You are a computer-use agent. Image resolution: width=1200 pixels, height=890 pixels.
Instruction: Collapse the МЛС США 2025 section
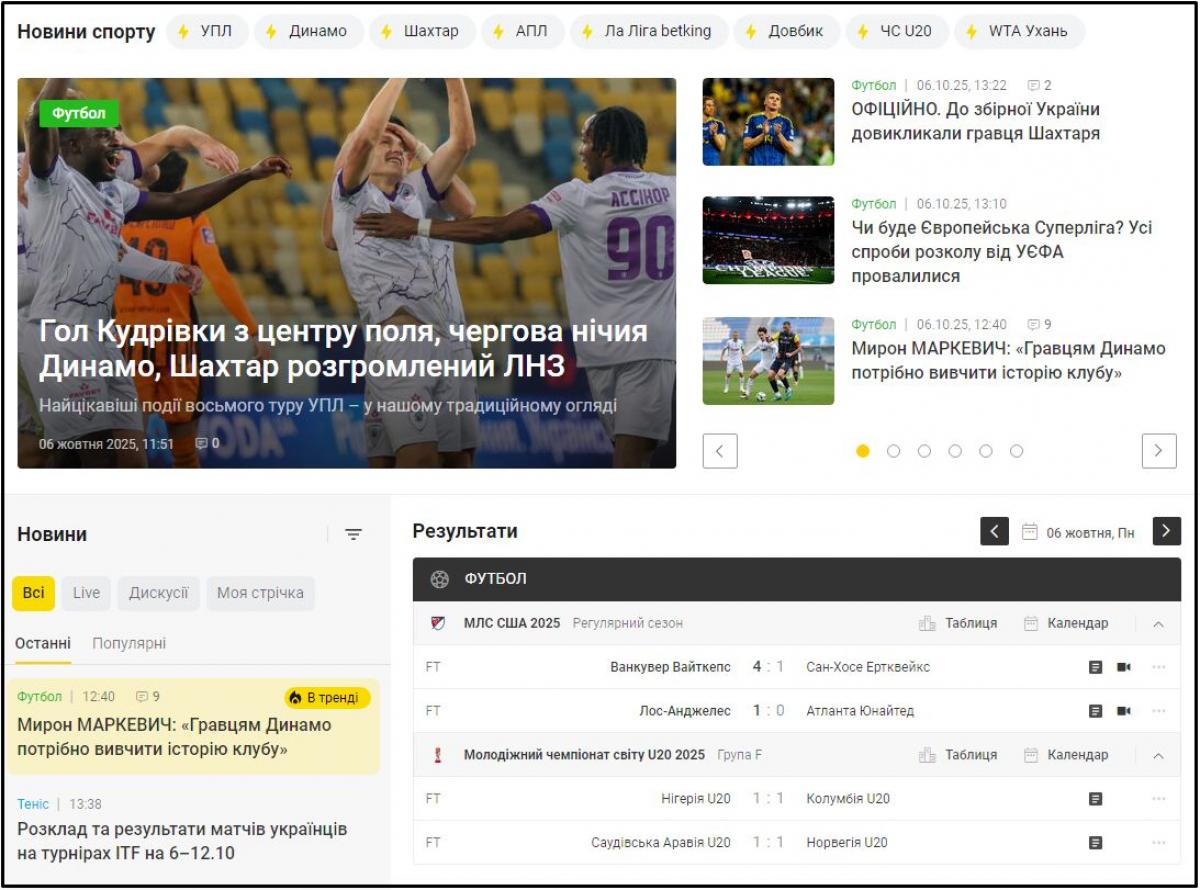coord(1158,624)
